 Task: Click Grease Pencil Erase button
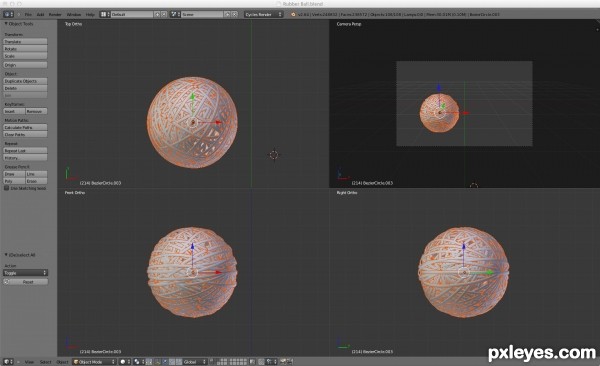click(x=36, y=181)
